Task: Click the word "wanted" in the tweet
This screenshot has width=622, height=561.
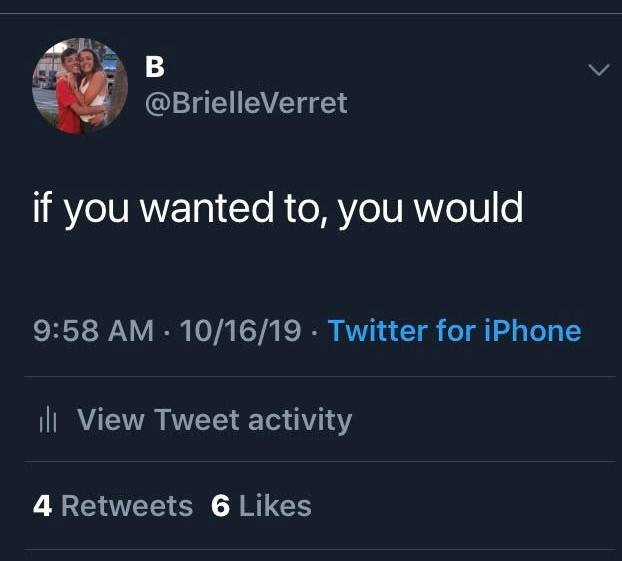Action: (206, 207)
